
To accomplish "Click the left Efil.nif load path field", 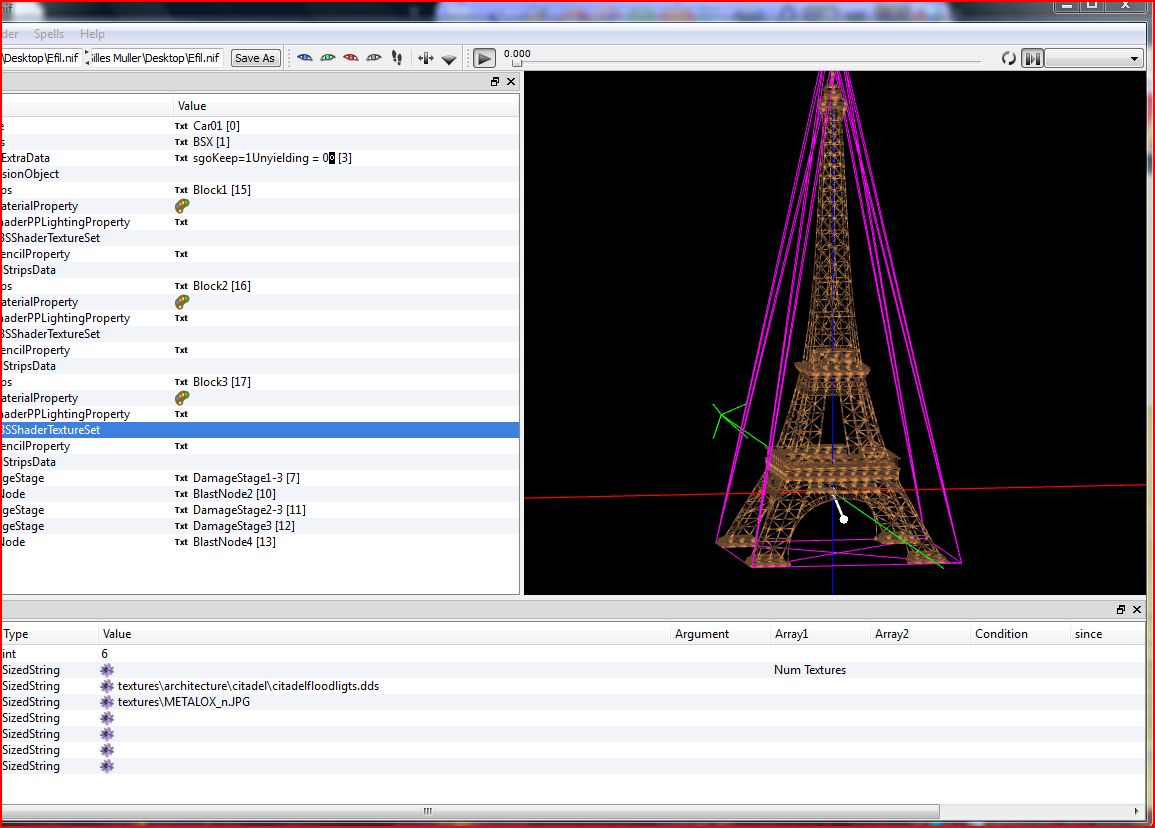I will (x=41, y=58).
